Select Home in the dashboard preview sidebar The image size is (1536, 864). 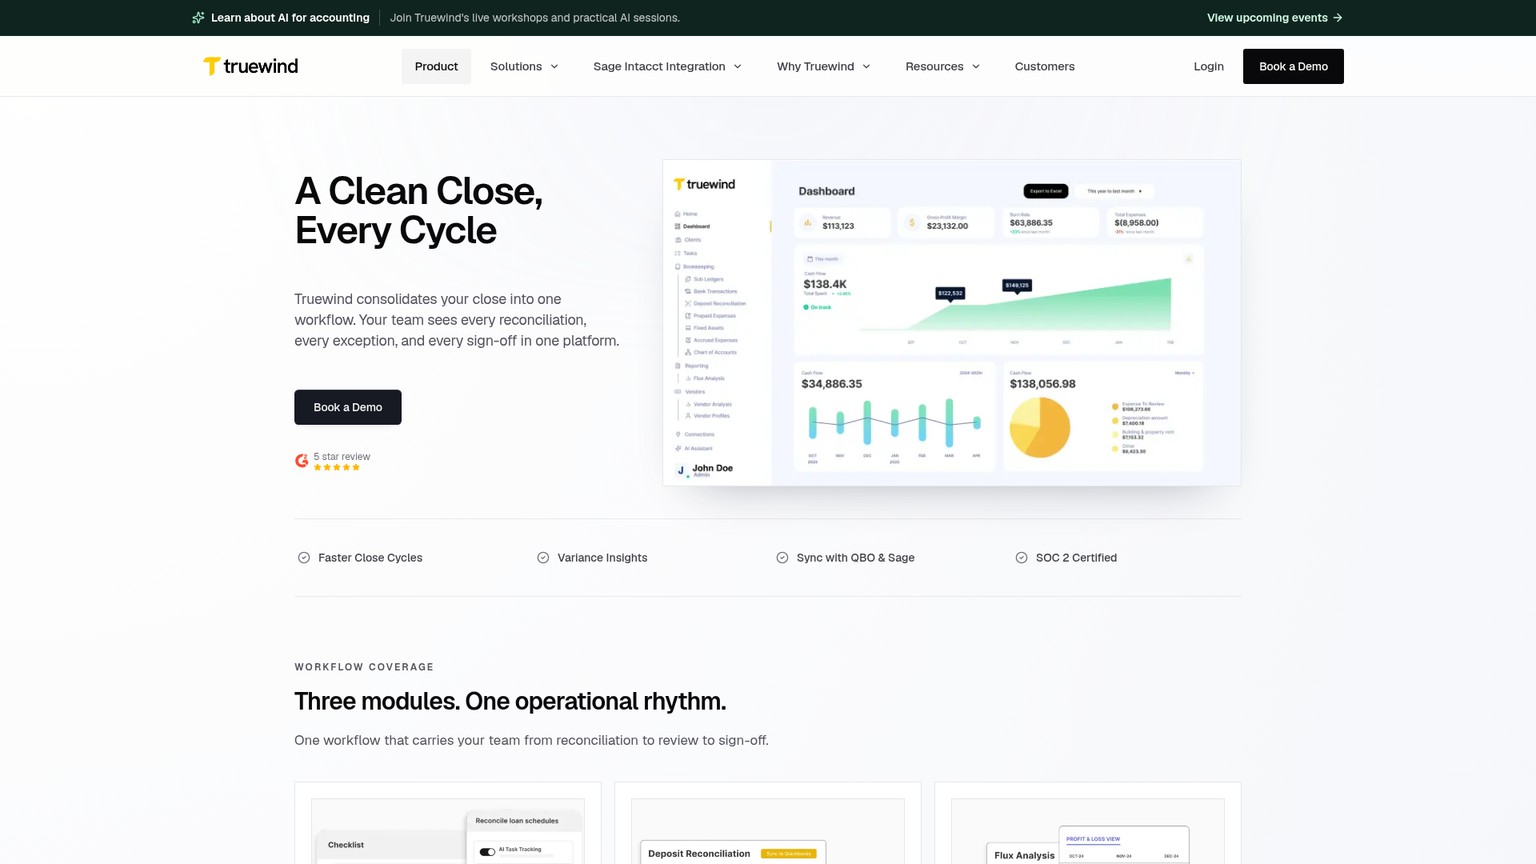pyautogui.click(x=687, y=214)
